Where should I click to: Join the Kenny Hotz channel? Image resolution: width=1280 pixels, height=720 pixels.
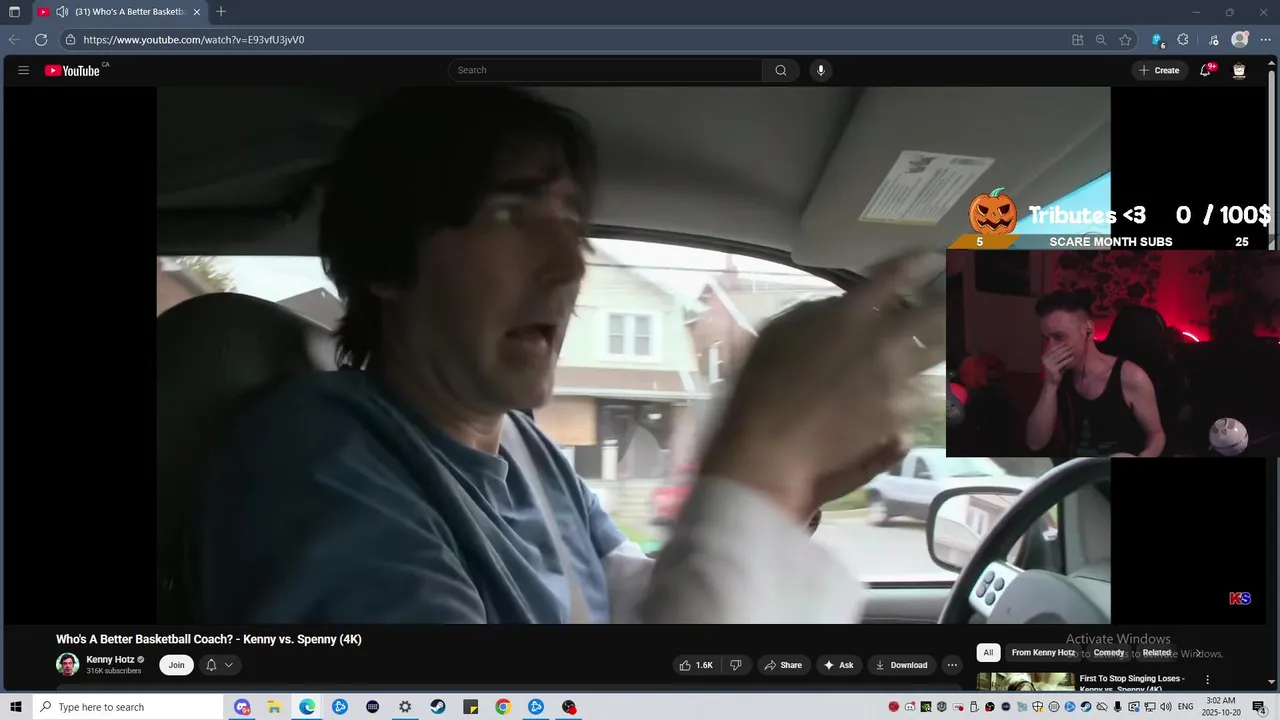click(x=176, y=665)
